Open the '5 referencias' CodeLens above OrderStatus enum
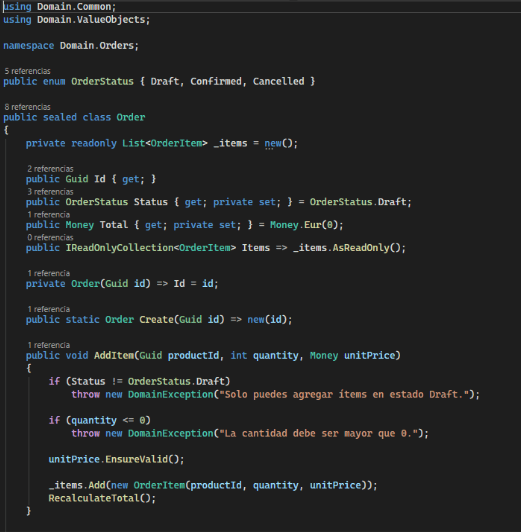 coord(27,71)
